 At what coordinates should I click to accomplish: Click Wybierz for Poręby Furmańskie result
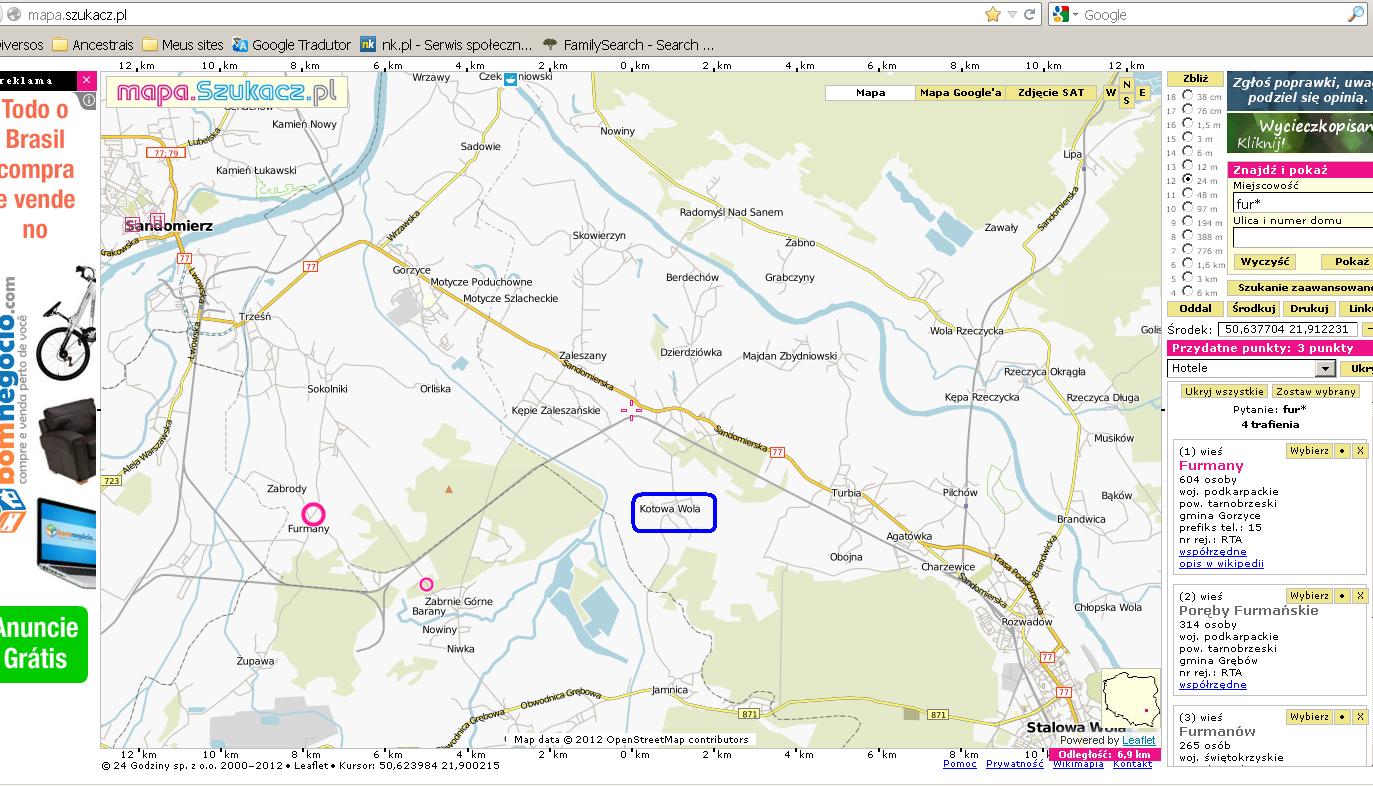coord(1310,596)
